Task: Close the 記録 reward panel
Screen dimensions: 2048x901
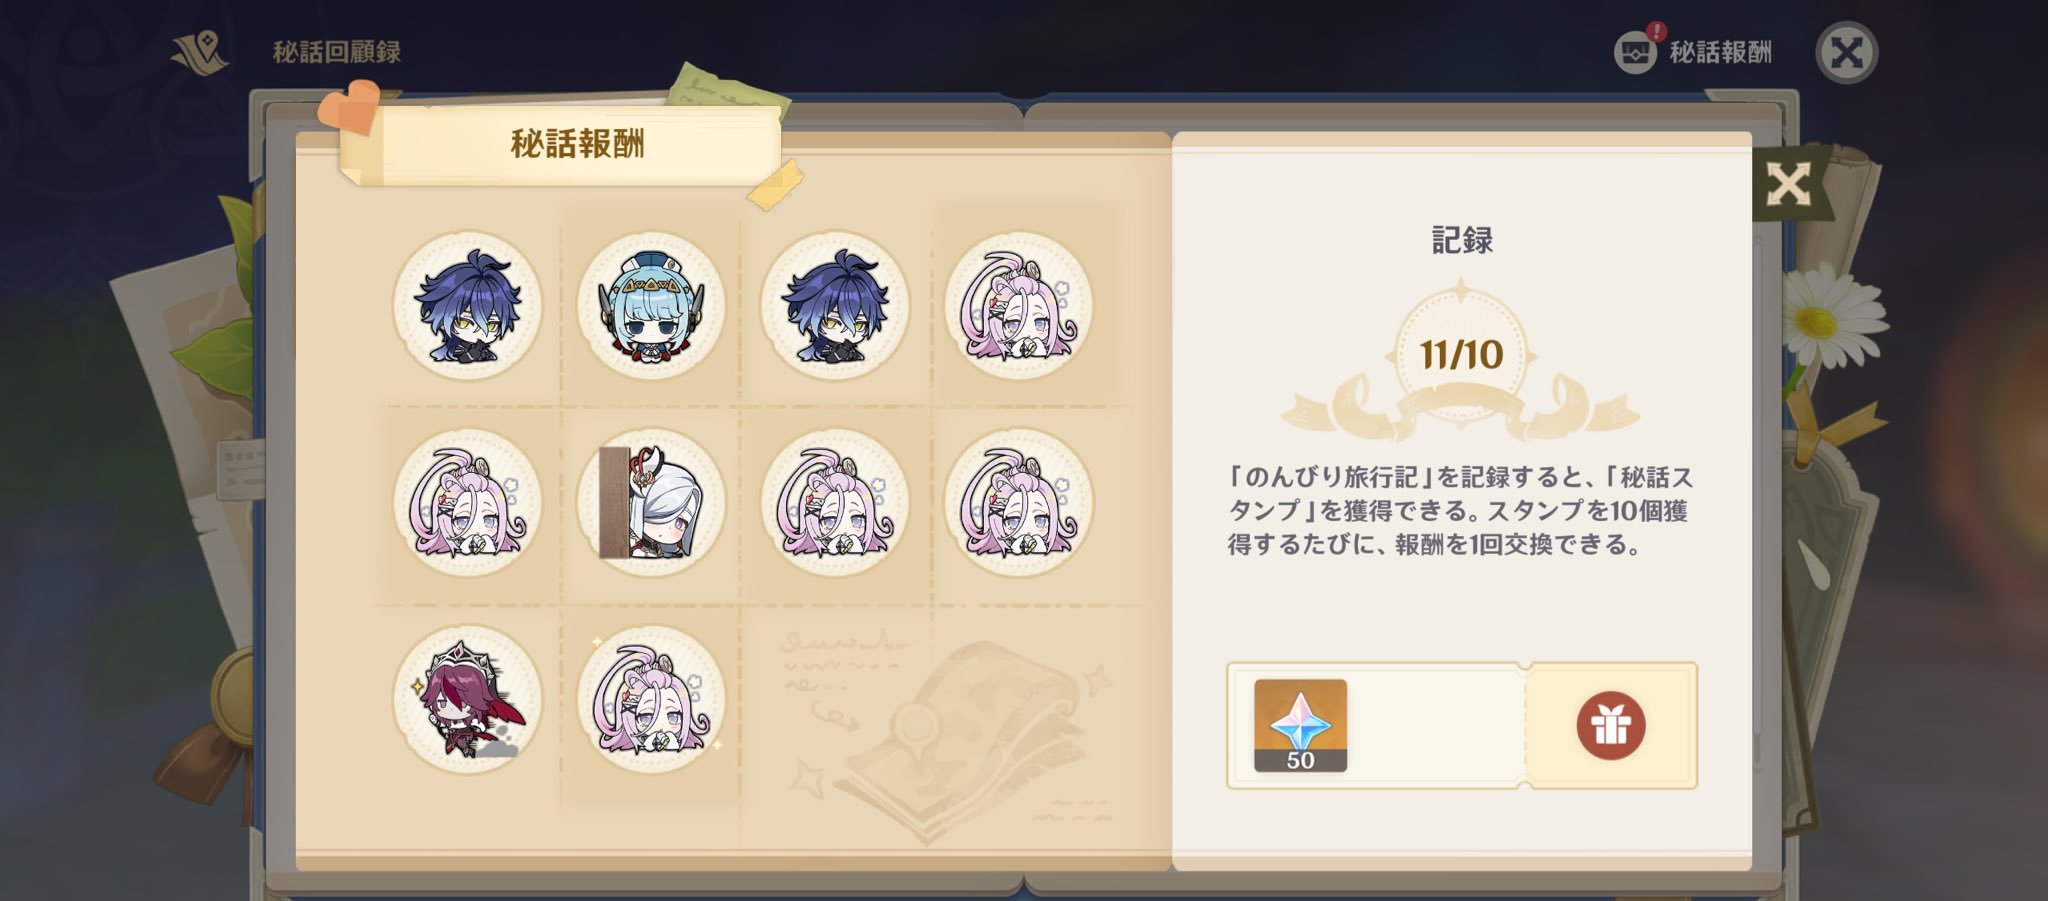Action: click(1788, 185)
